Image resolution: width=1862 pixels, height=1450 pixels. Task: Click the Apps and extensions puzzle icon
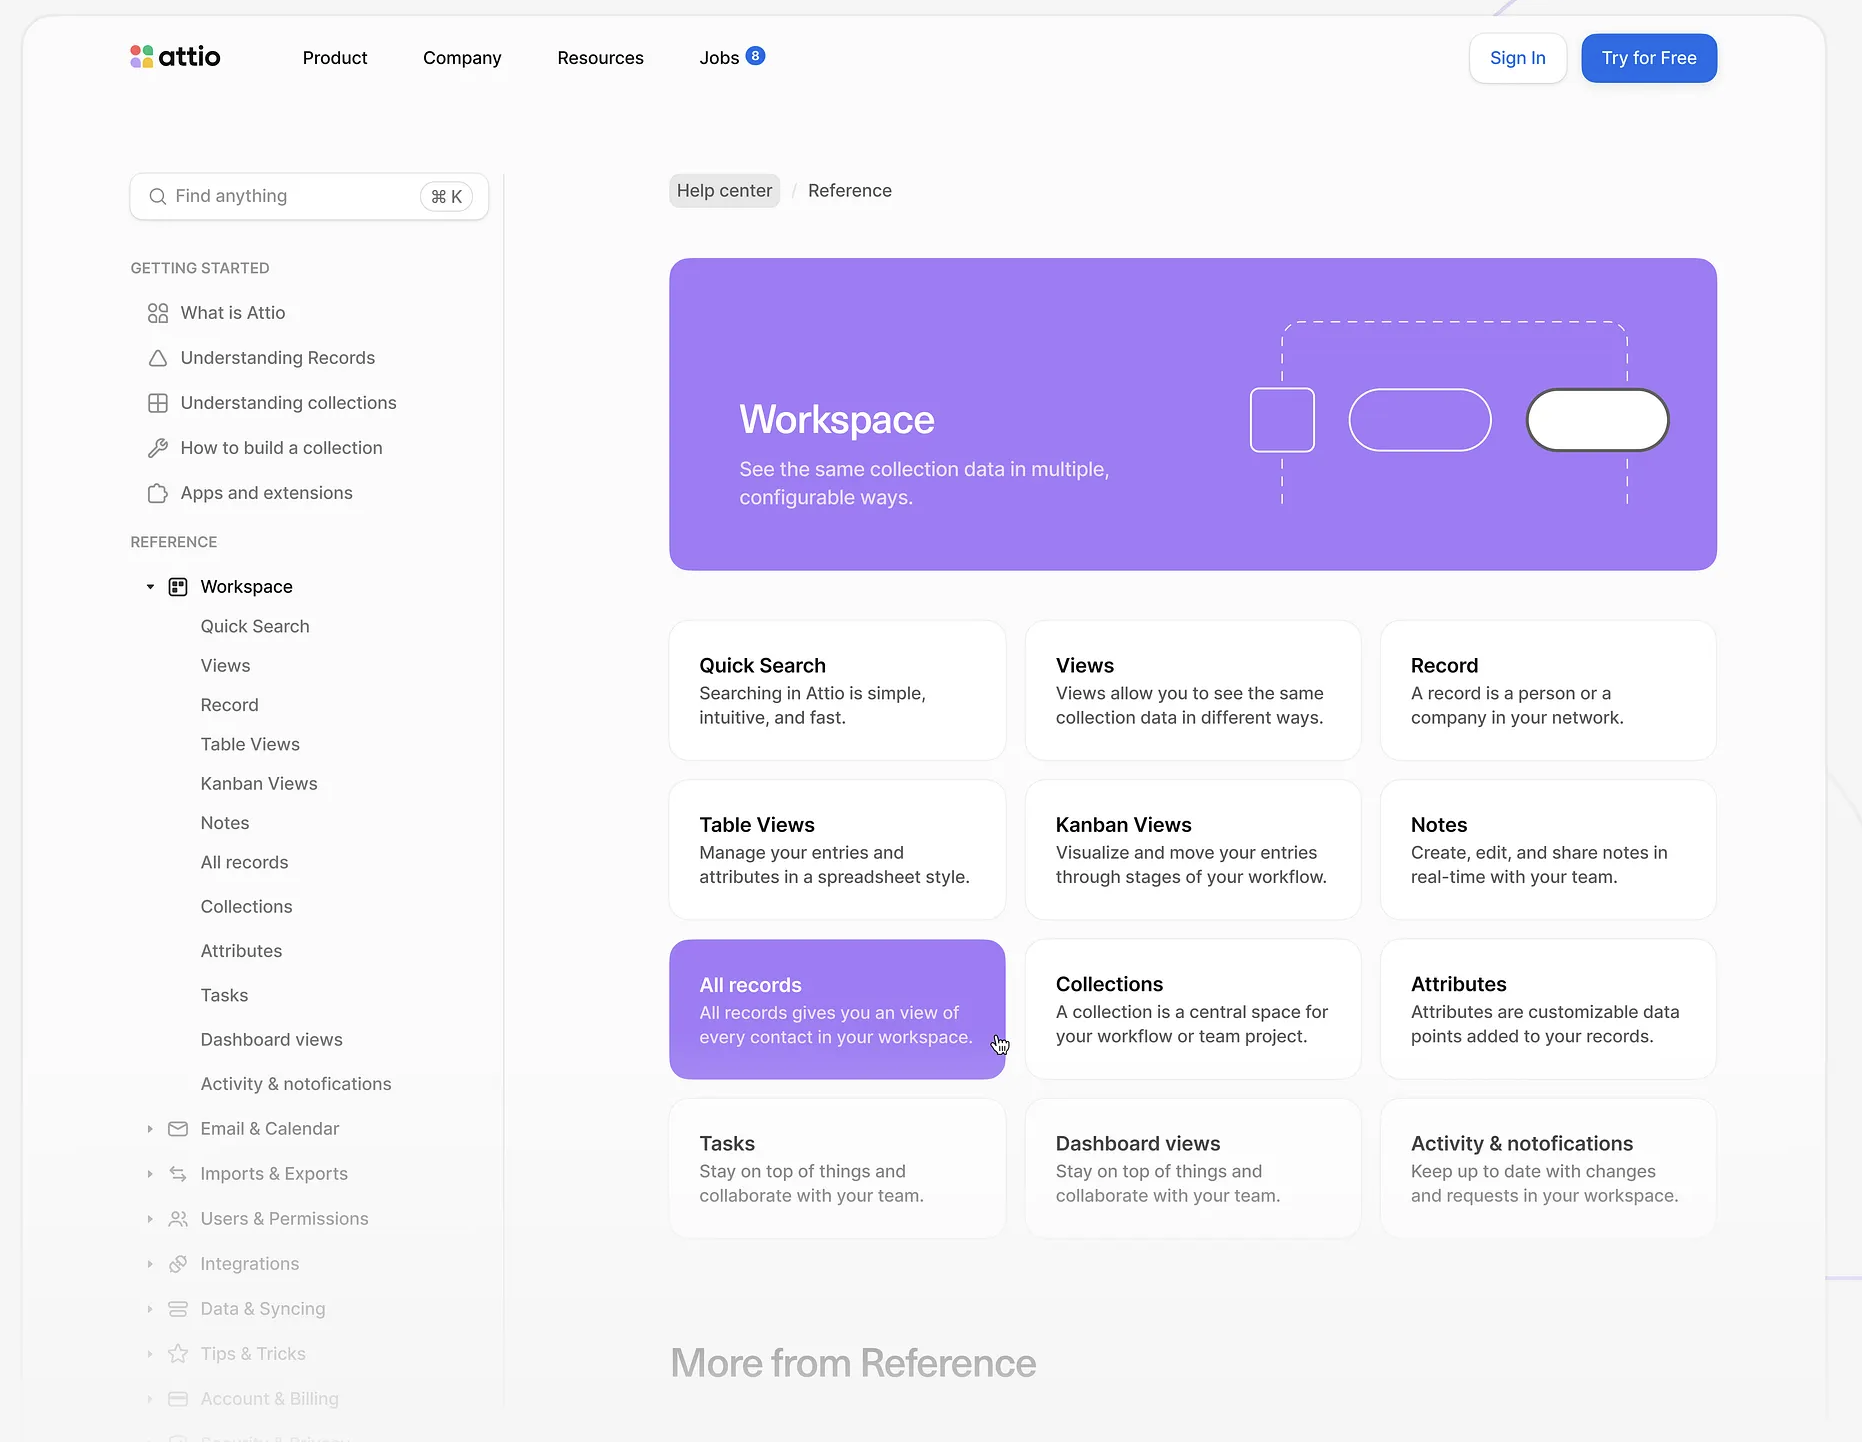(158, 493)
